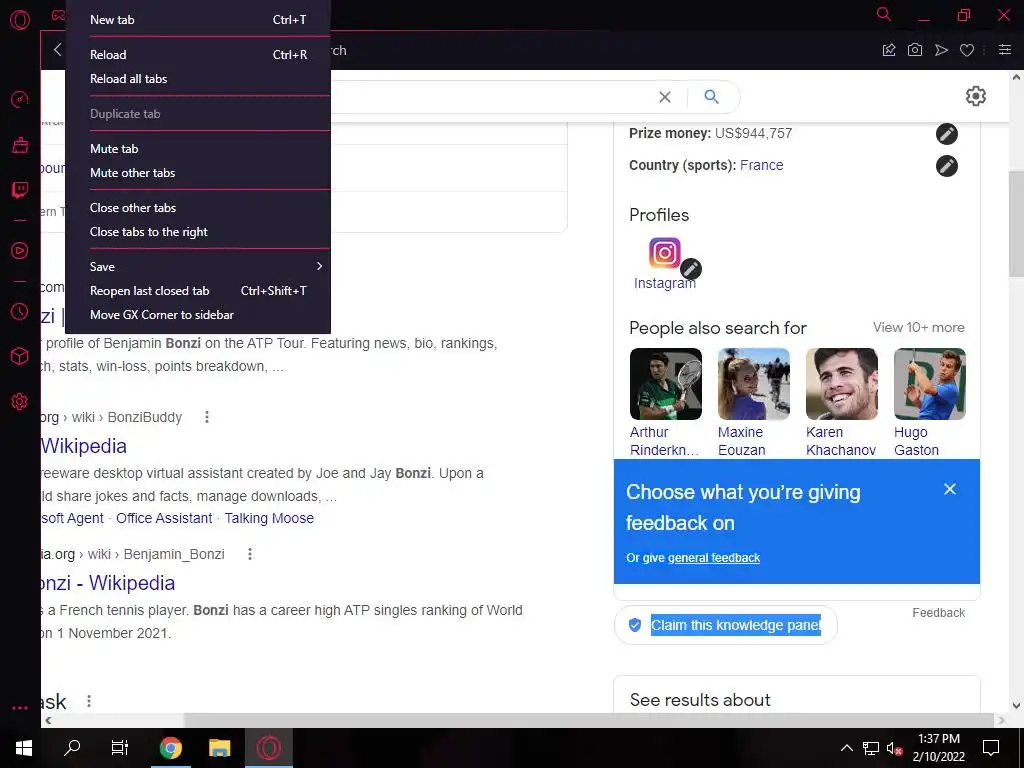Open more options for BonziBuddy result

[x=207, y=417]
